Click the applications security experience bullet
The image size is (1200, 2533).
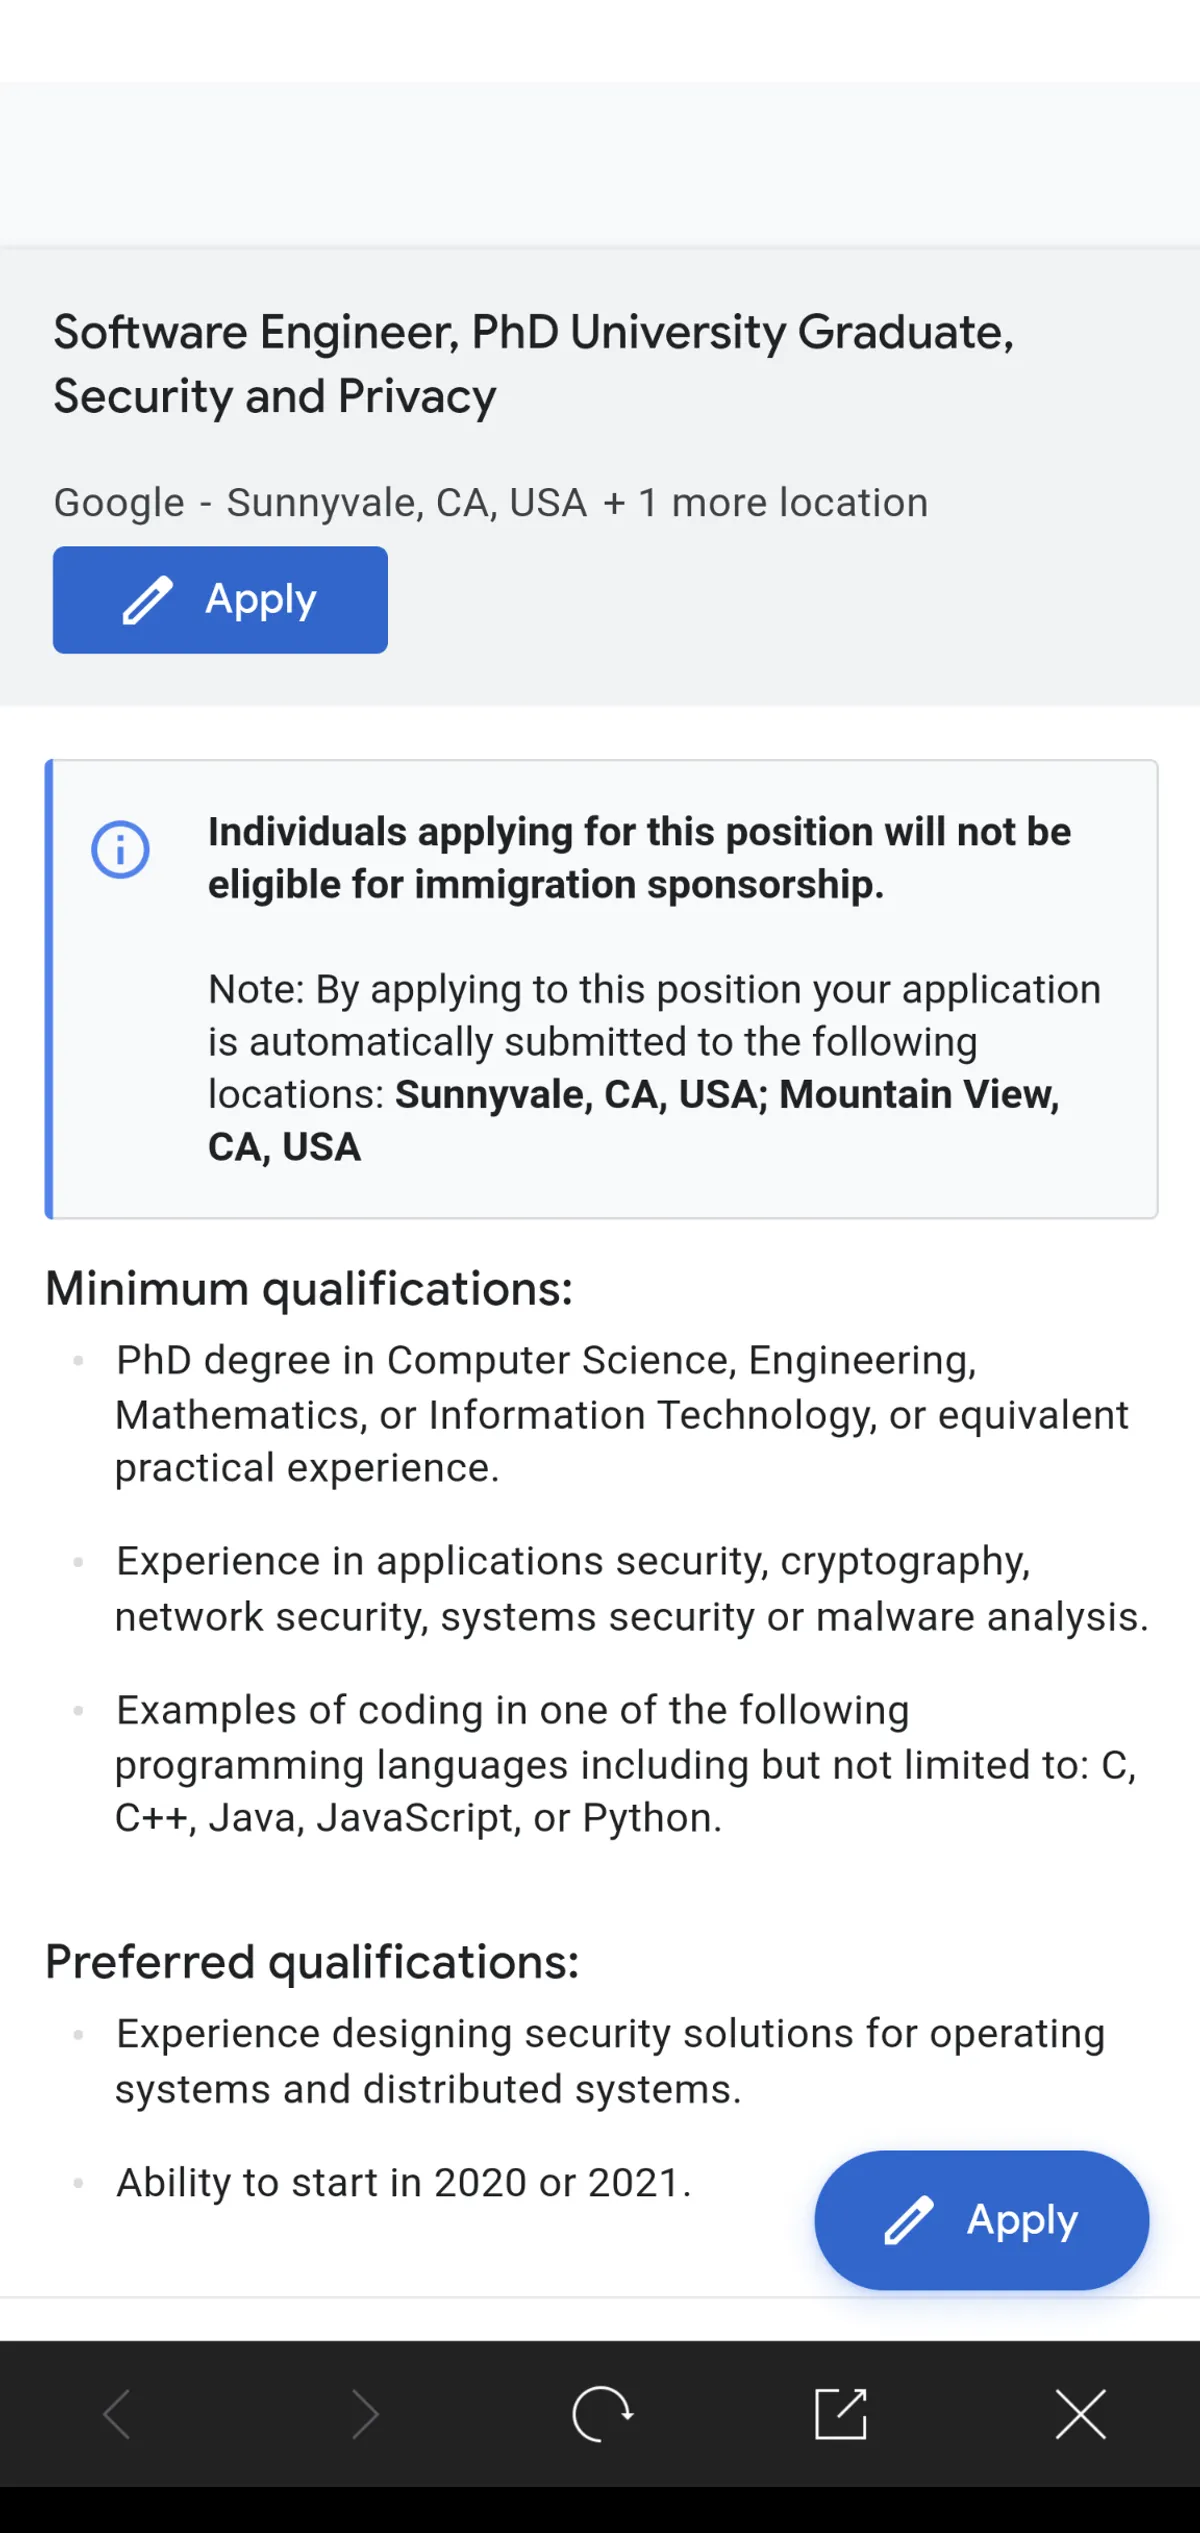(x=630, y=1589)
